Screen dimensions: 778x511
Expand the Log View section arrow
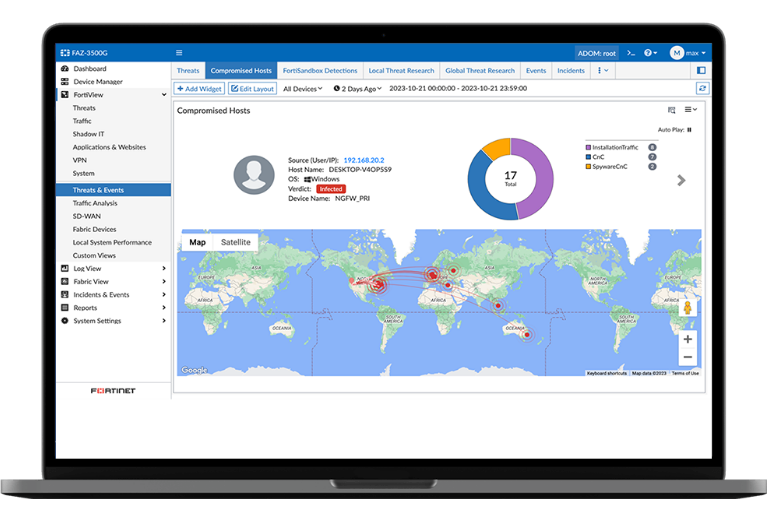[x=164, y=268]
